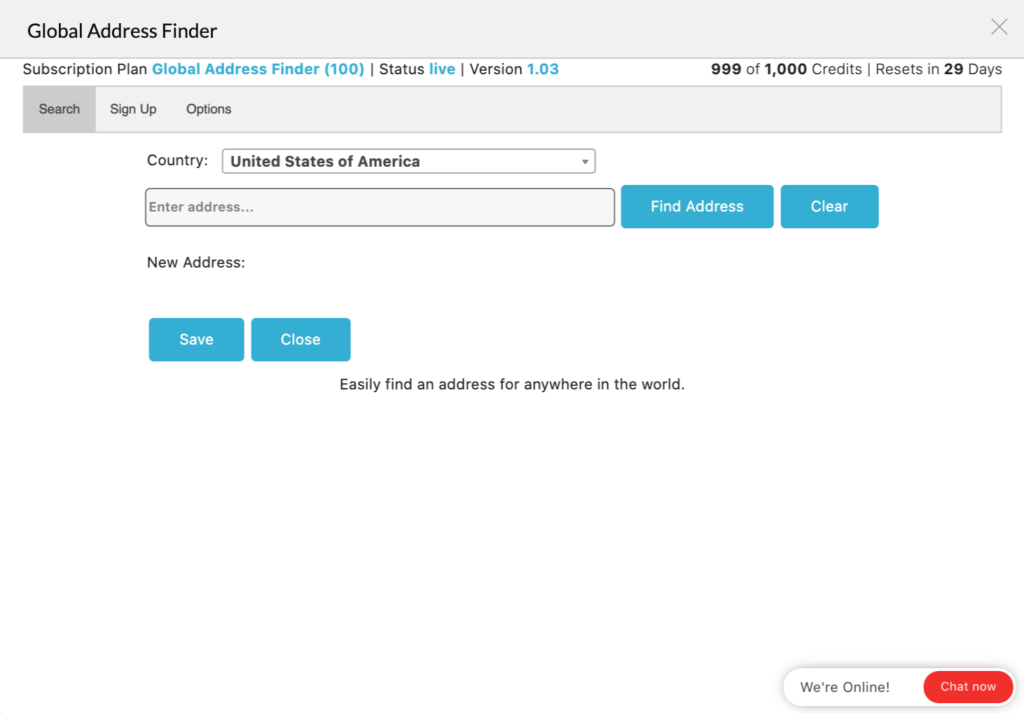The height and width of the screenshot is (713, 1024).
Task: Click the live status text
Action: [x=442, y=69]
